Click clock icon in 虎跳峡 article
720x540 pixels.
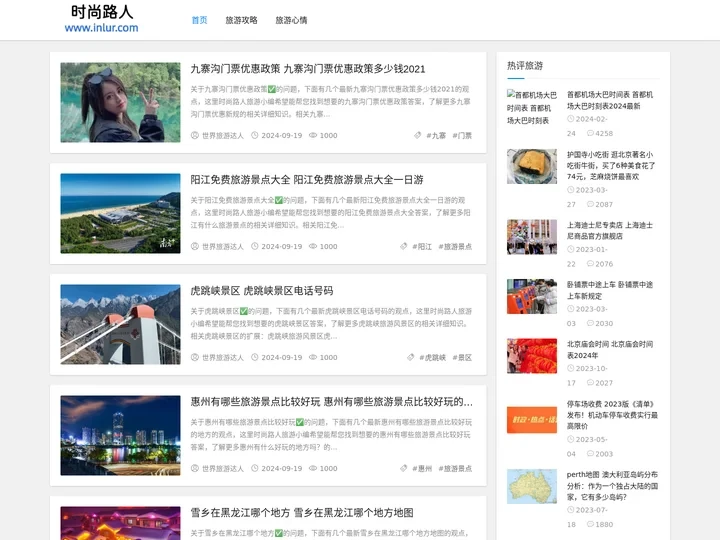tap(255, 357)
